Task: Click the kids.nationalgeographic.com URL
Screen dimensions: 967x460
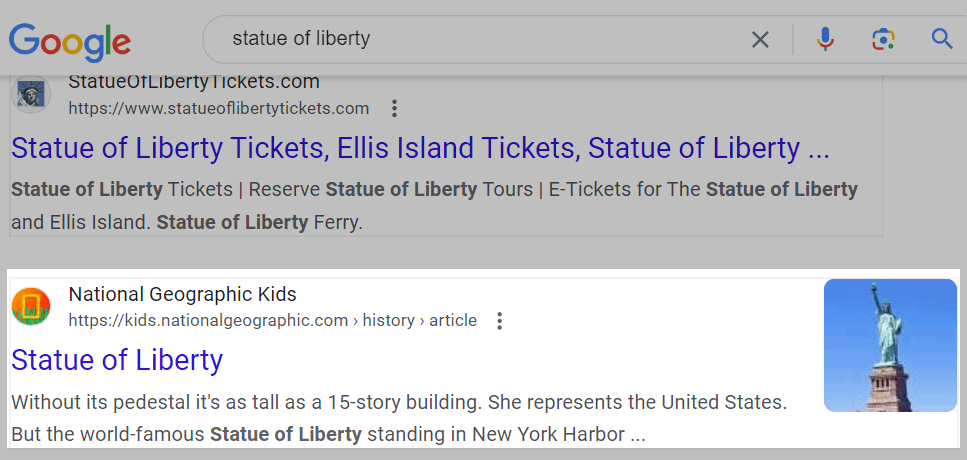Action: coord(208,321)
